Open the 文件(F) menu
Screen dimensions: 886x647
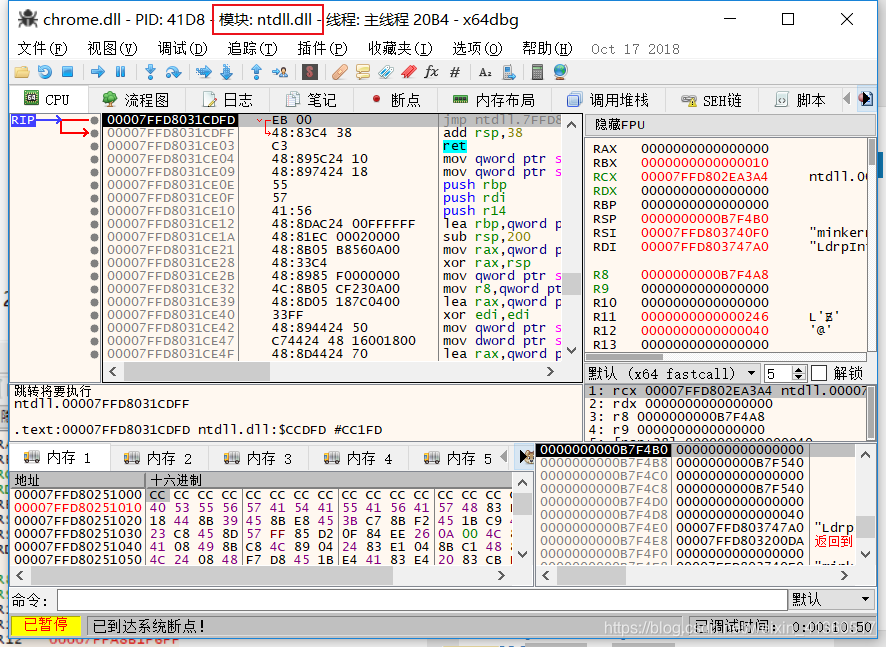[42, 49]
